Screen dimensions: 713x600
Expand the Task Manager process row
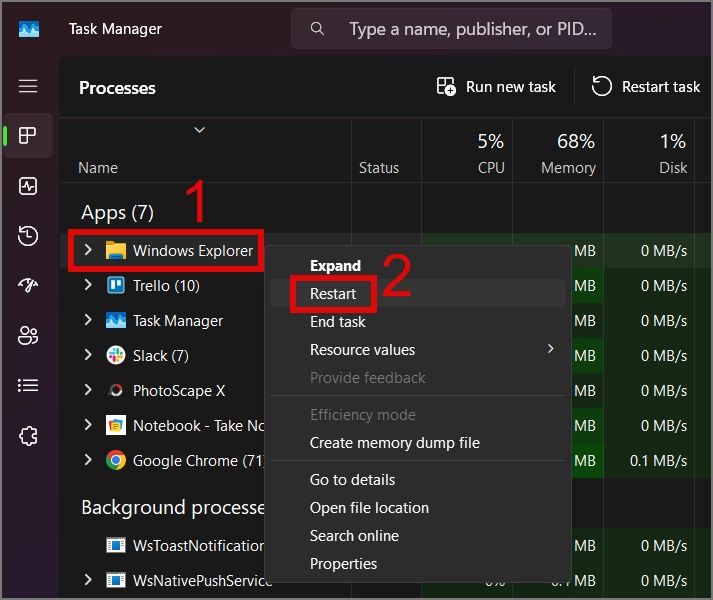88,320
